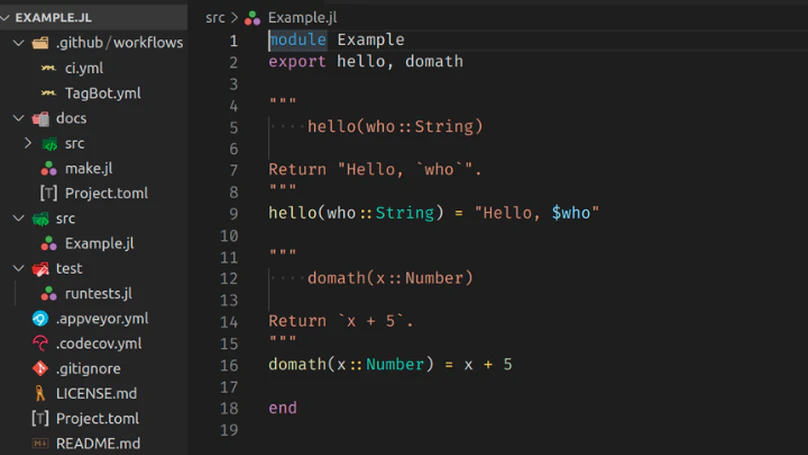Open the .appveyor.yml file
The height and width of the screenshot is (455, 808).
(102, 318)
